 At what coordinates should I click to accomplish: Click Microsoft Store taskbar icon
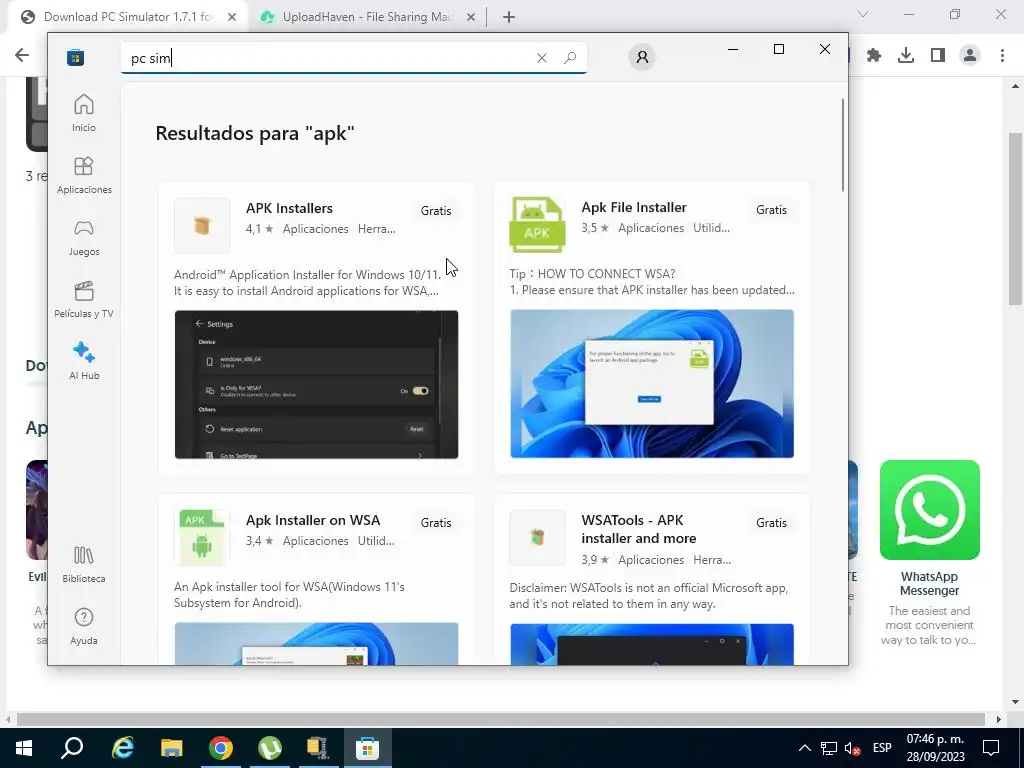[x=367, y=748]
